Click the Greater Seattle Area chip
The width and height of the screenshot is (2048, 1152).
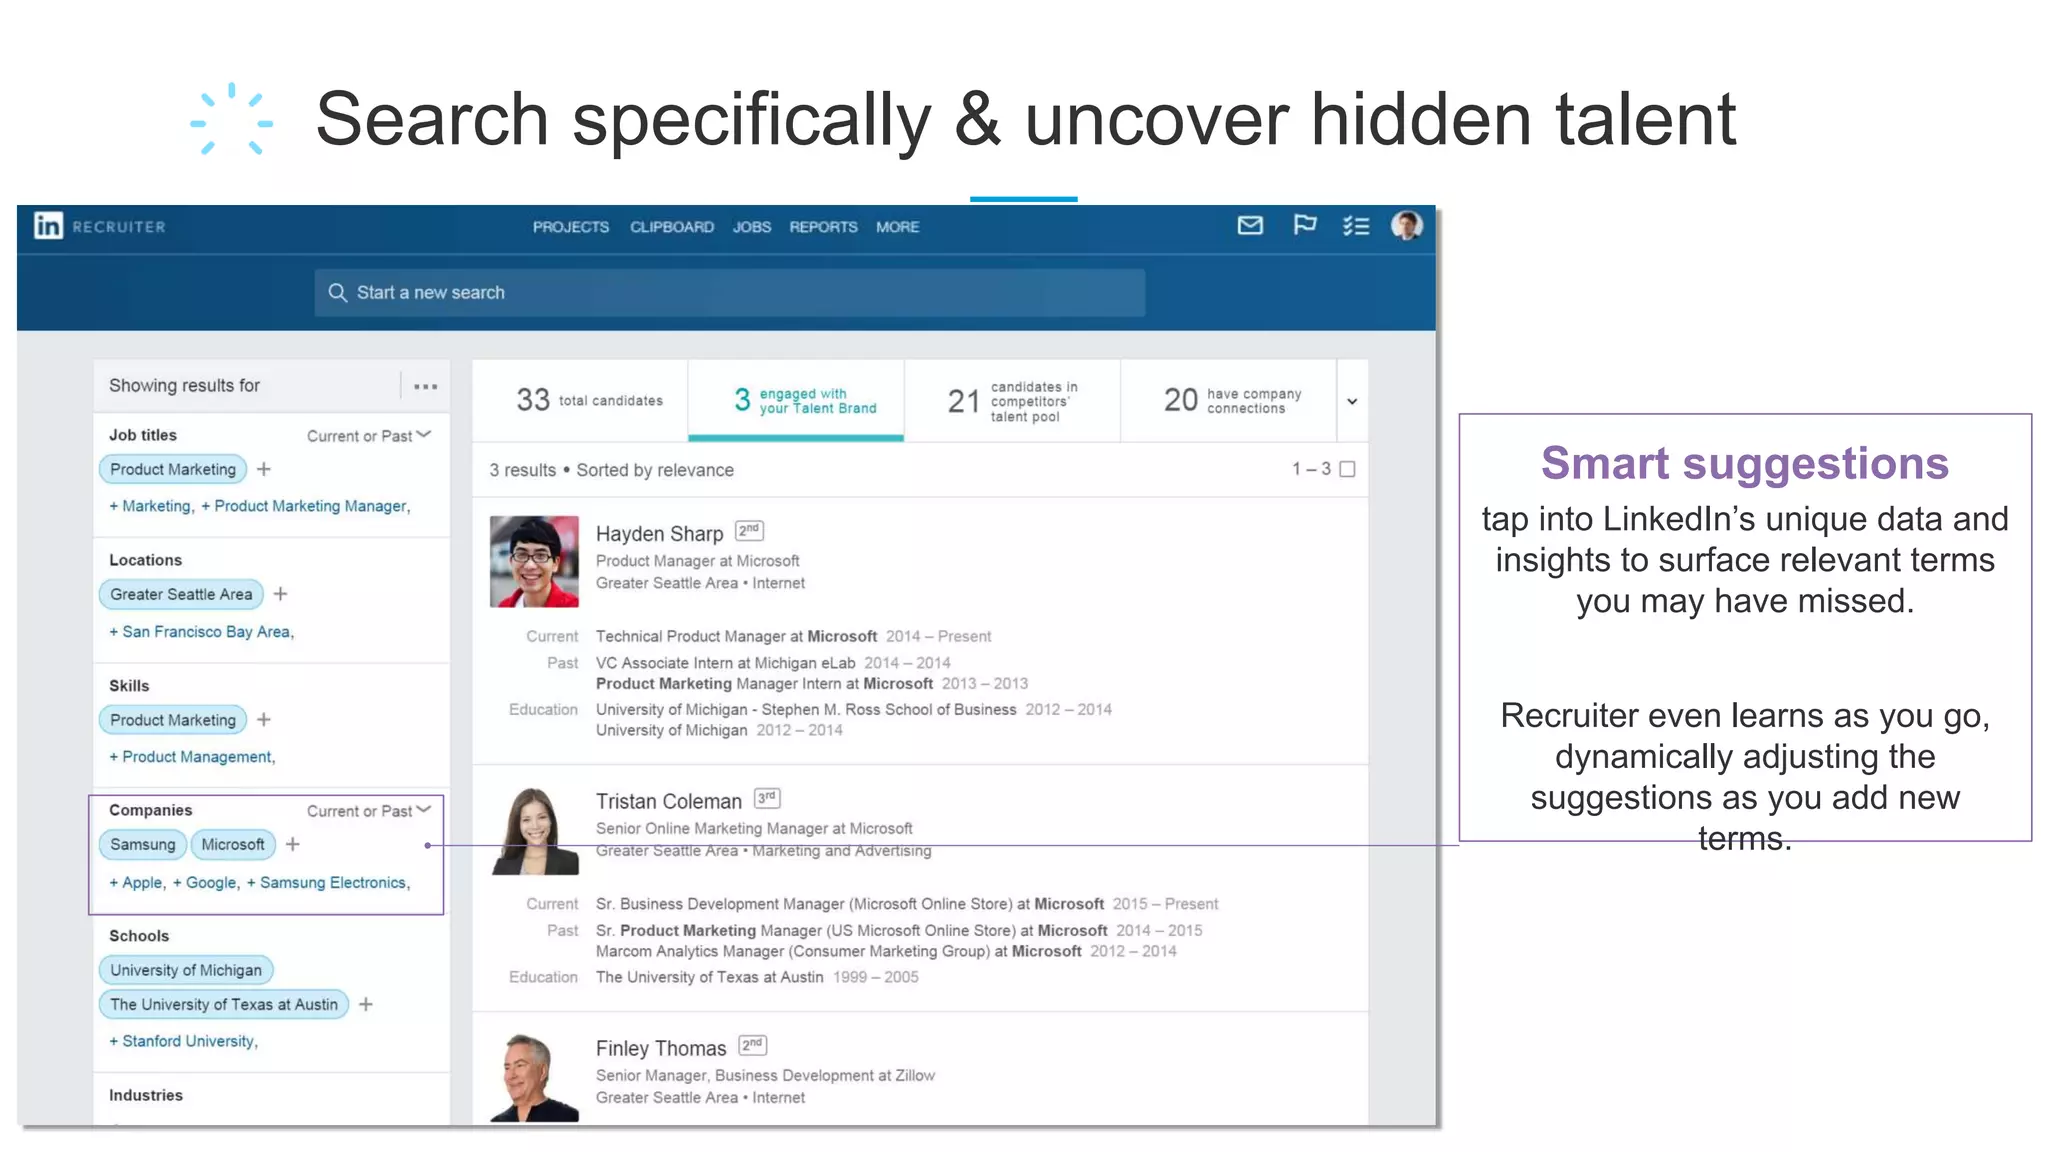181,594
